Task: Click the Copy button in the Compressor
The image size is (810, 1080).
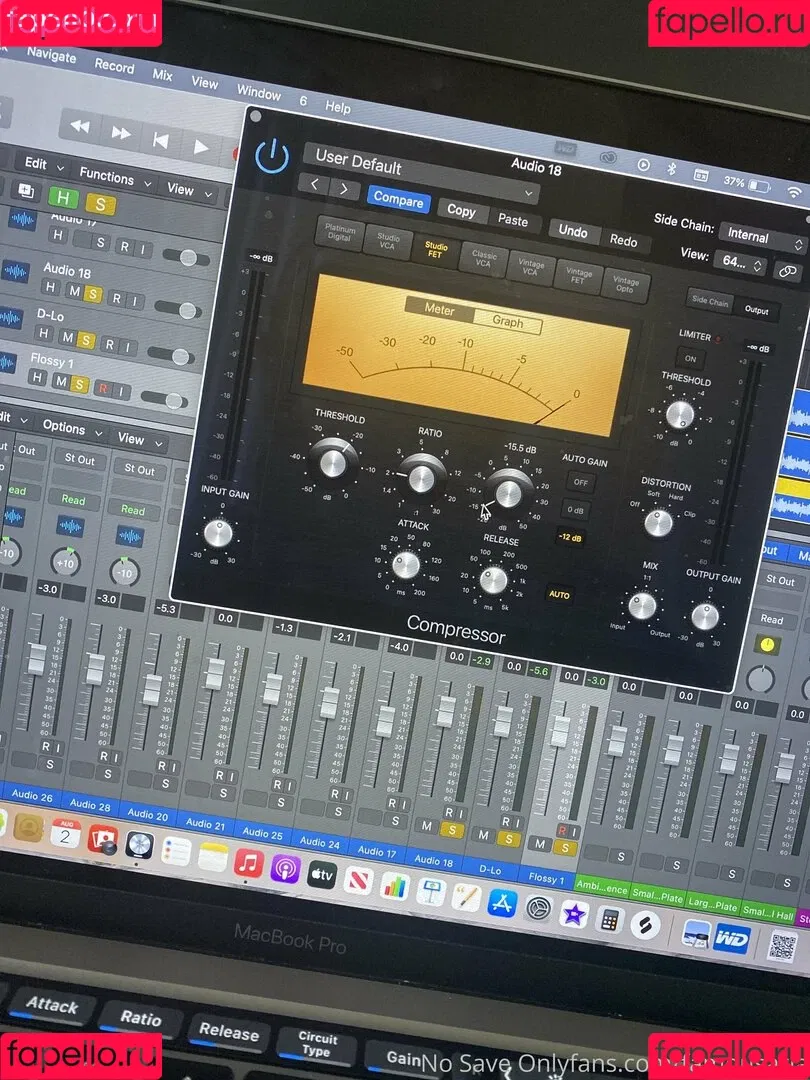Action: [461, 211]
